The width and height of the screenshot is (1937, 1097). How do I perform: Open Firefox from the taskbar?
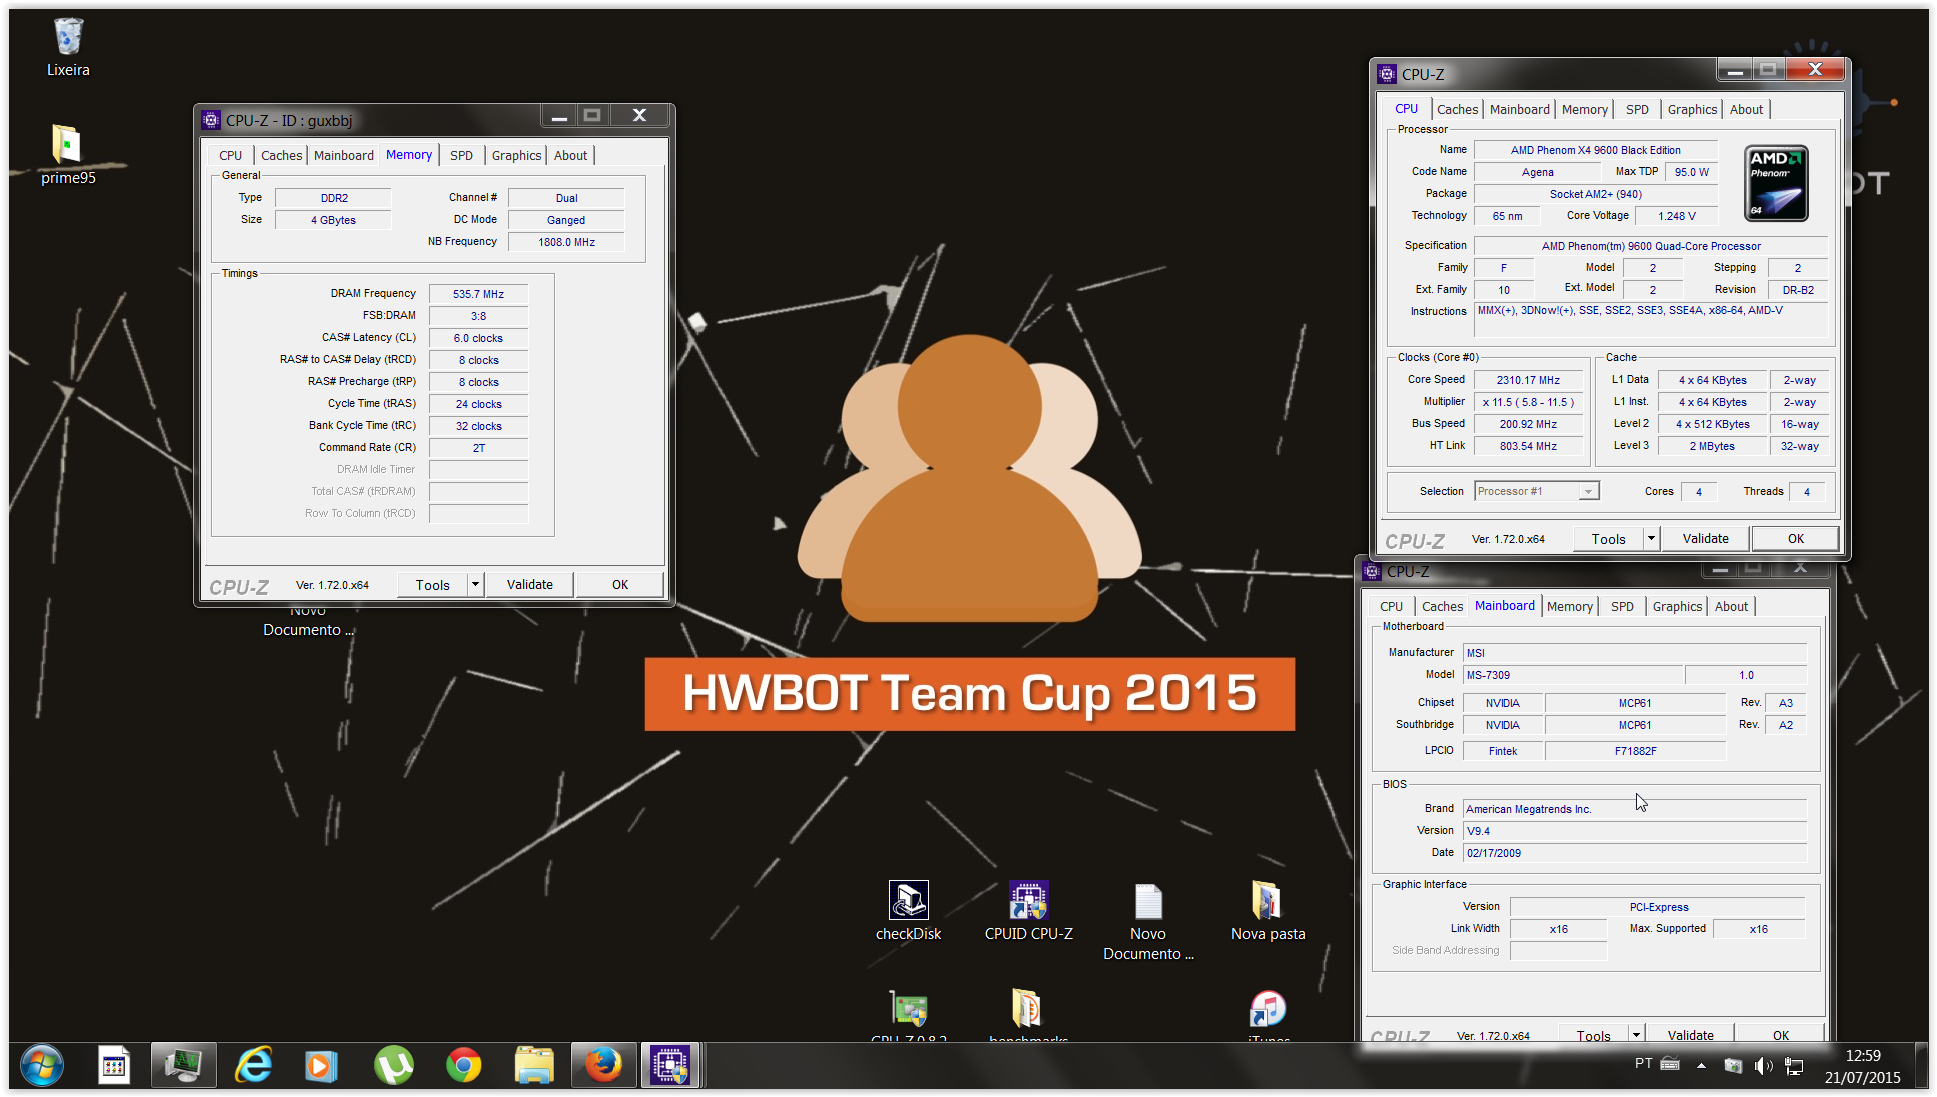[x=603, y=1066]
